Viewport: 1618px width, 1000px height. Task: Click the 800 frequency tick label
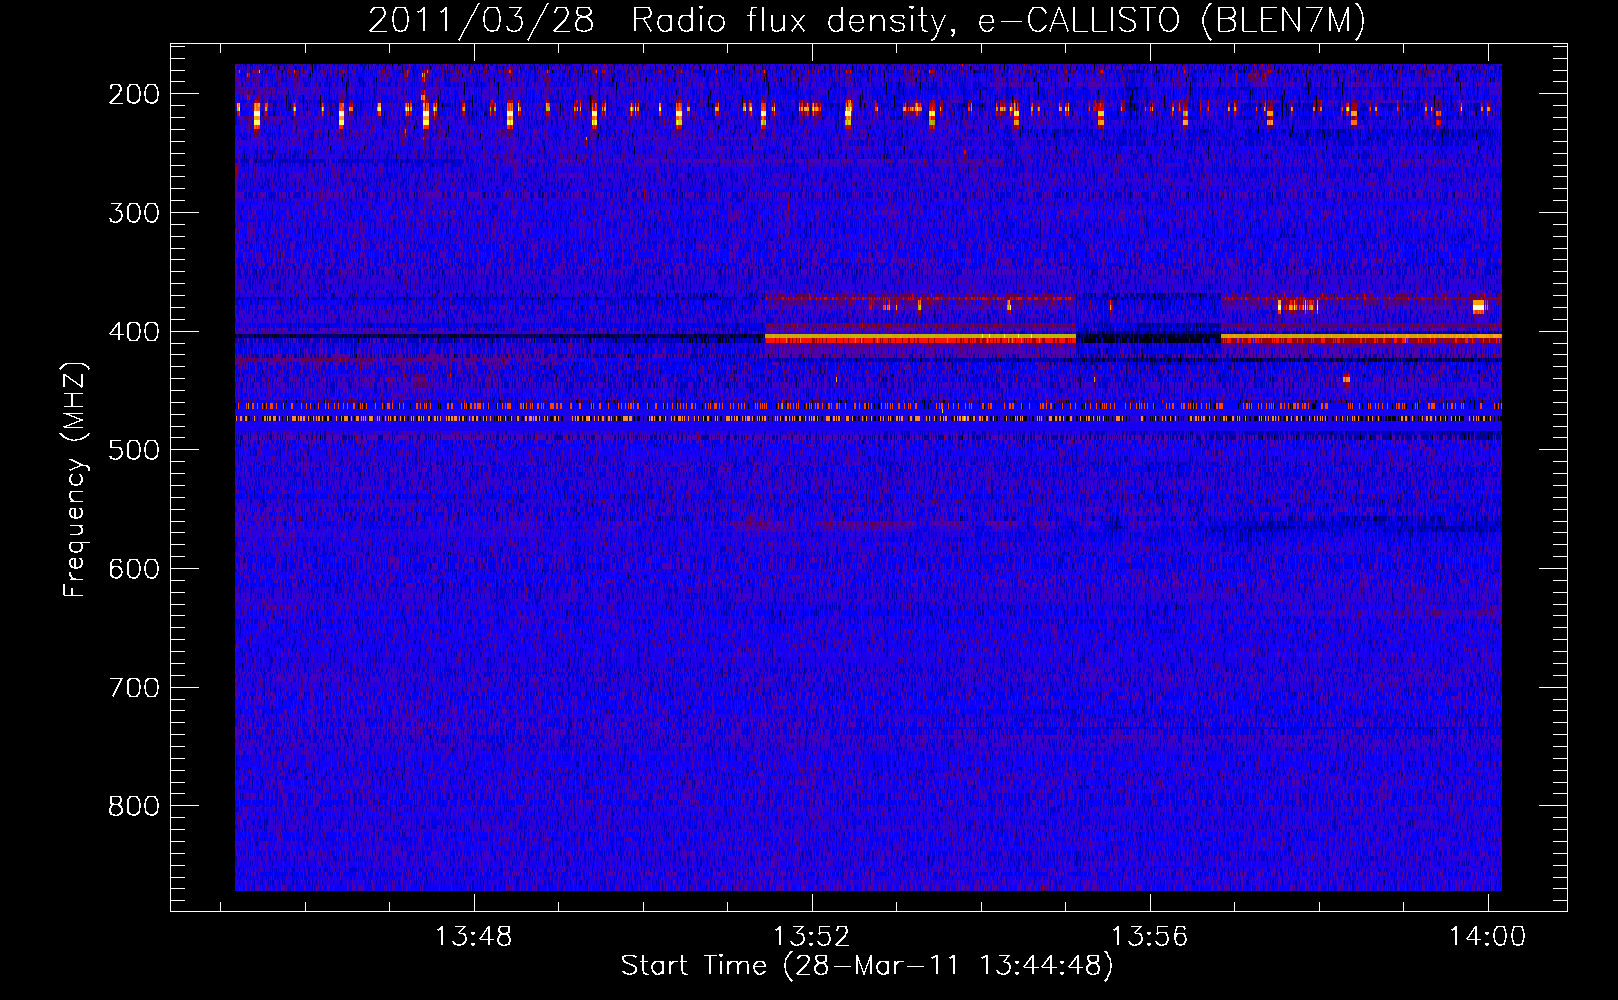click(134, 806)
